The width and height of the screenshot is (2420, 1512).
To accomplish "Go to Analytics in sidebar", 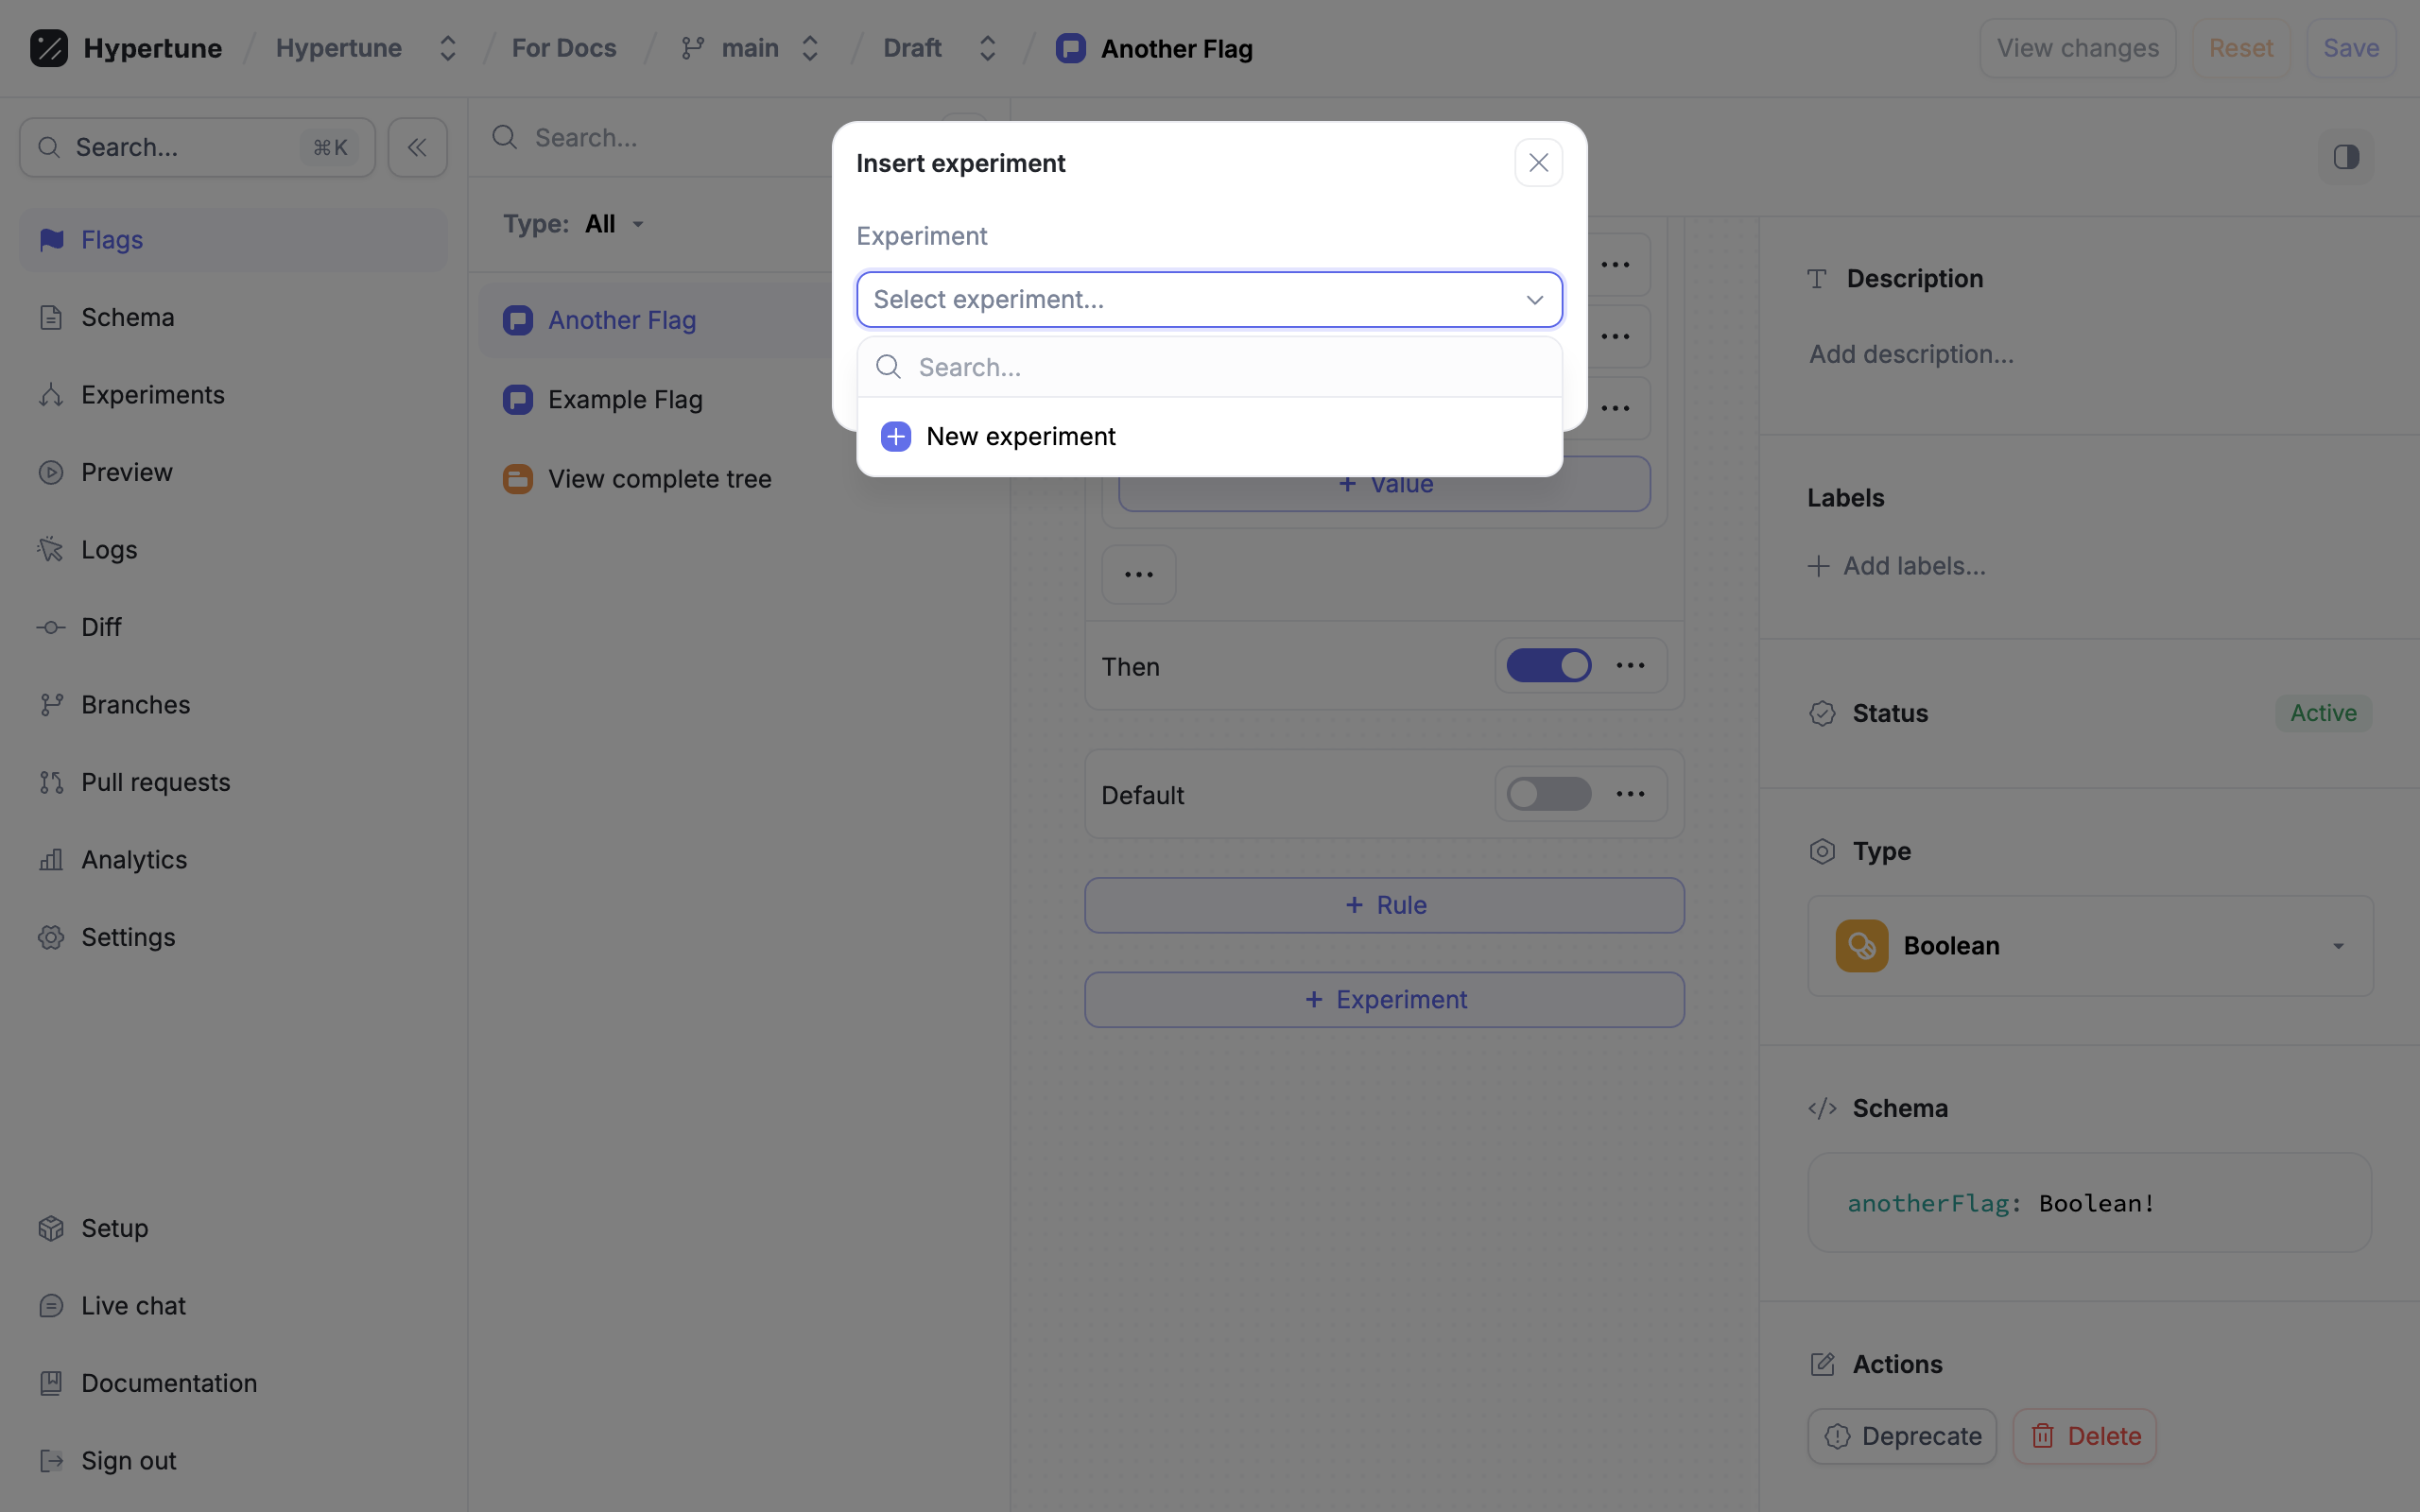I will click(134, 860).
